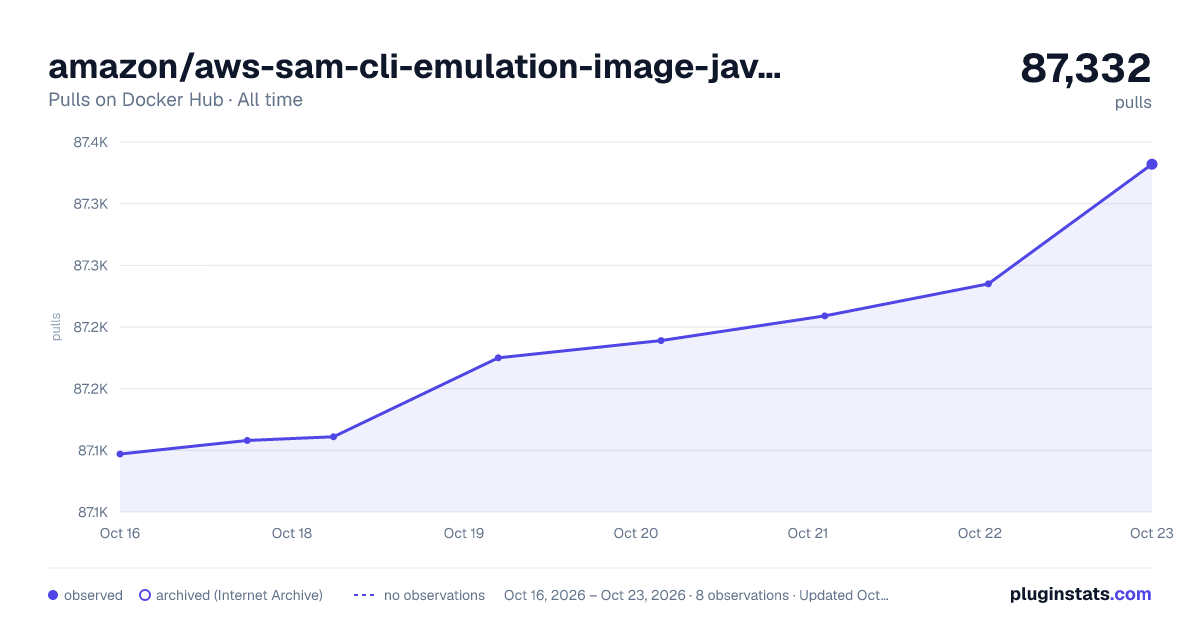Click the 'Oct 19' x-axis label

464,533
